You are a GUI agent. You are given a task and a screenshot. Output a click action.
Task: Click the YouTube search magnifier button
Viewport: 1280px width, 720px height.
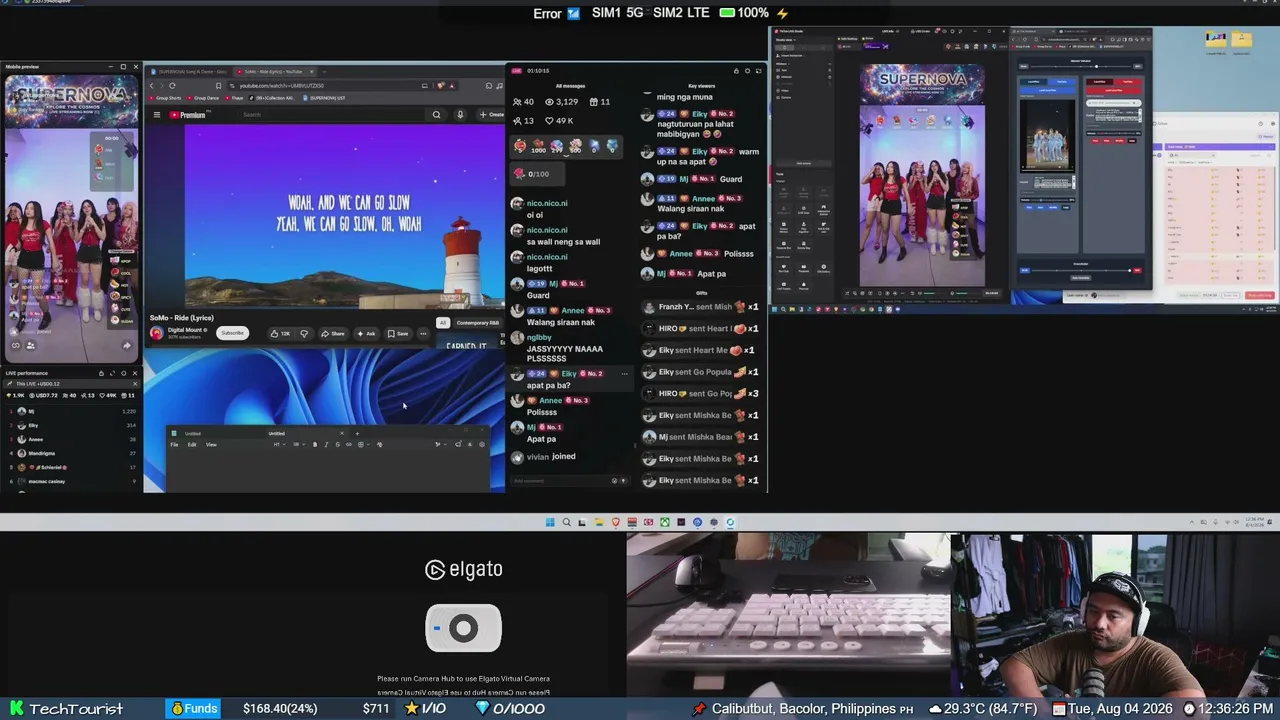[x=436, y=115]
